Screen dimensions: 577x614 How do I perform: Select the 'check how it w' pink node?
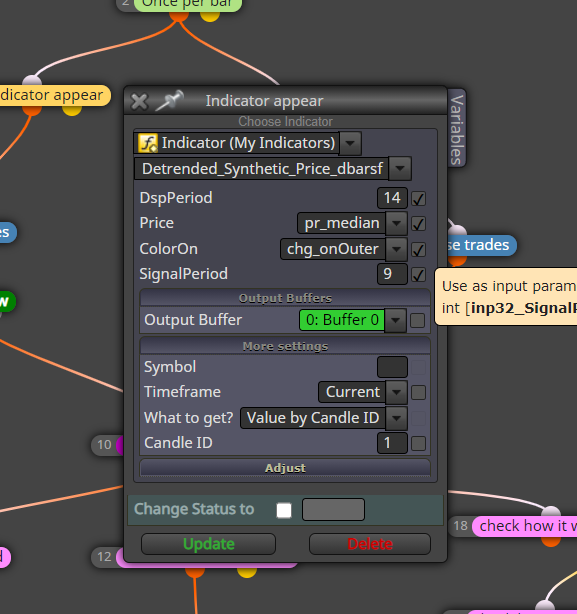525,526
